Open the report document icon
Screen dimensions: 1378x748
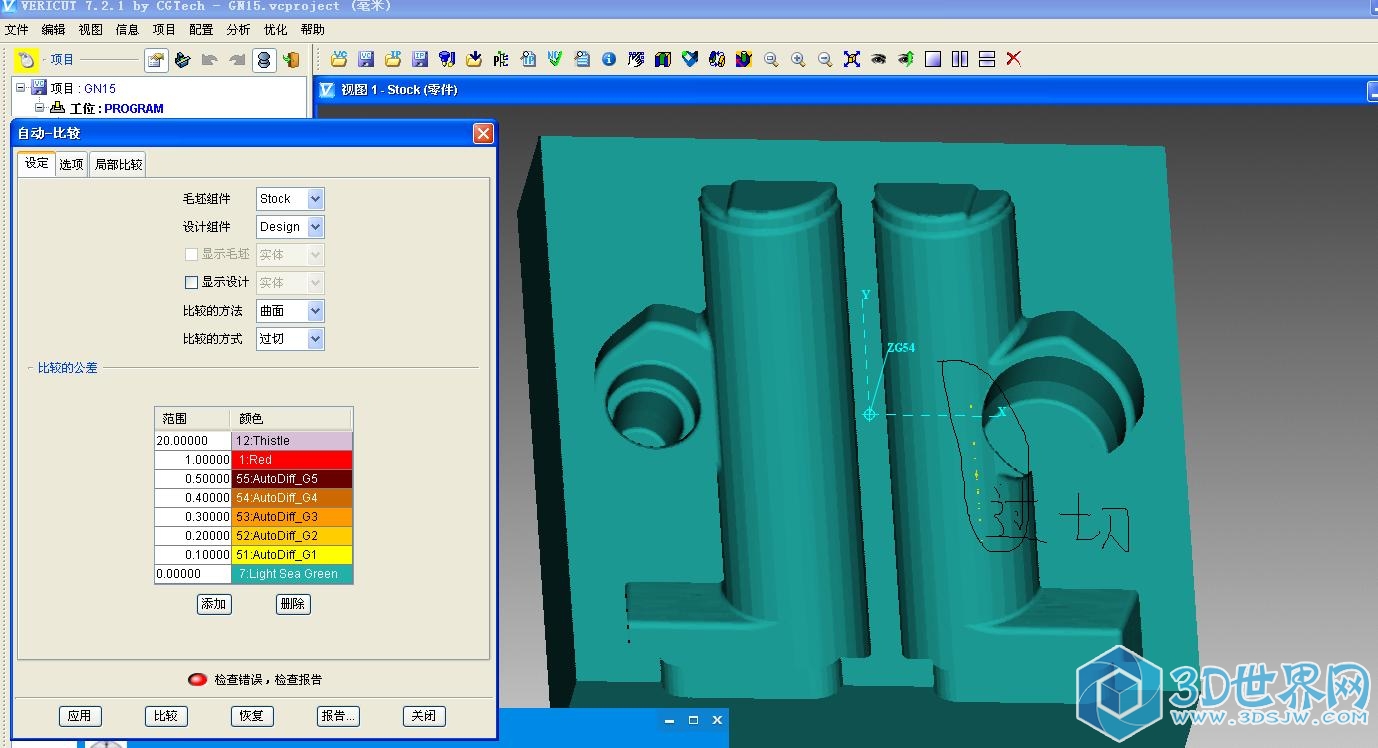point(582,59)
